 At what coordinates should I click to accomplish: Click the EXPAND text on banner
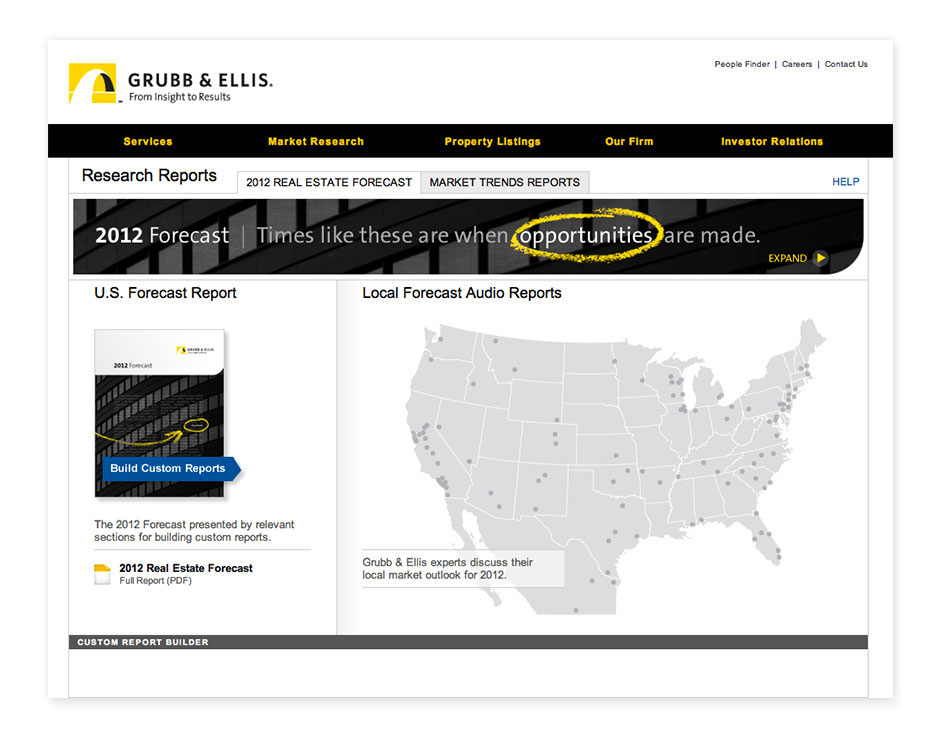787,258
